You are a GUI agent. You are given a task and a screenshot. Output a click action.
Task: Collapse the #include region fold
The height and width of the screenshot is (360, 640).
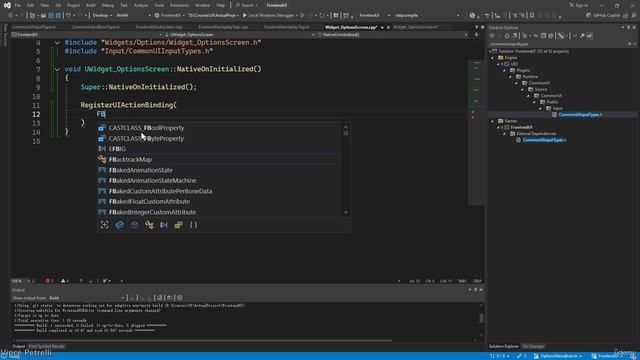(57, 42)
